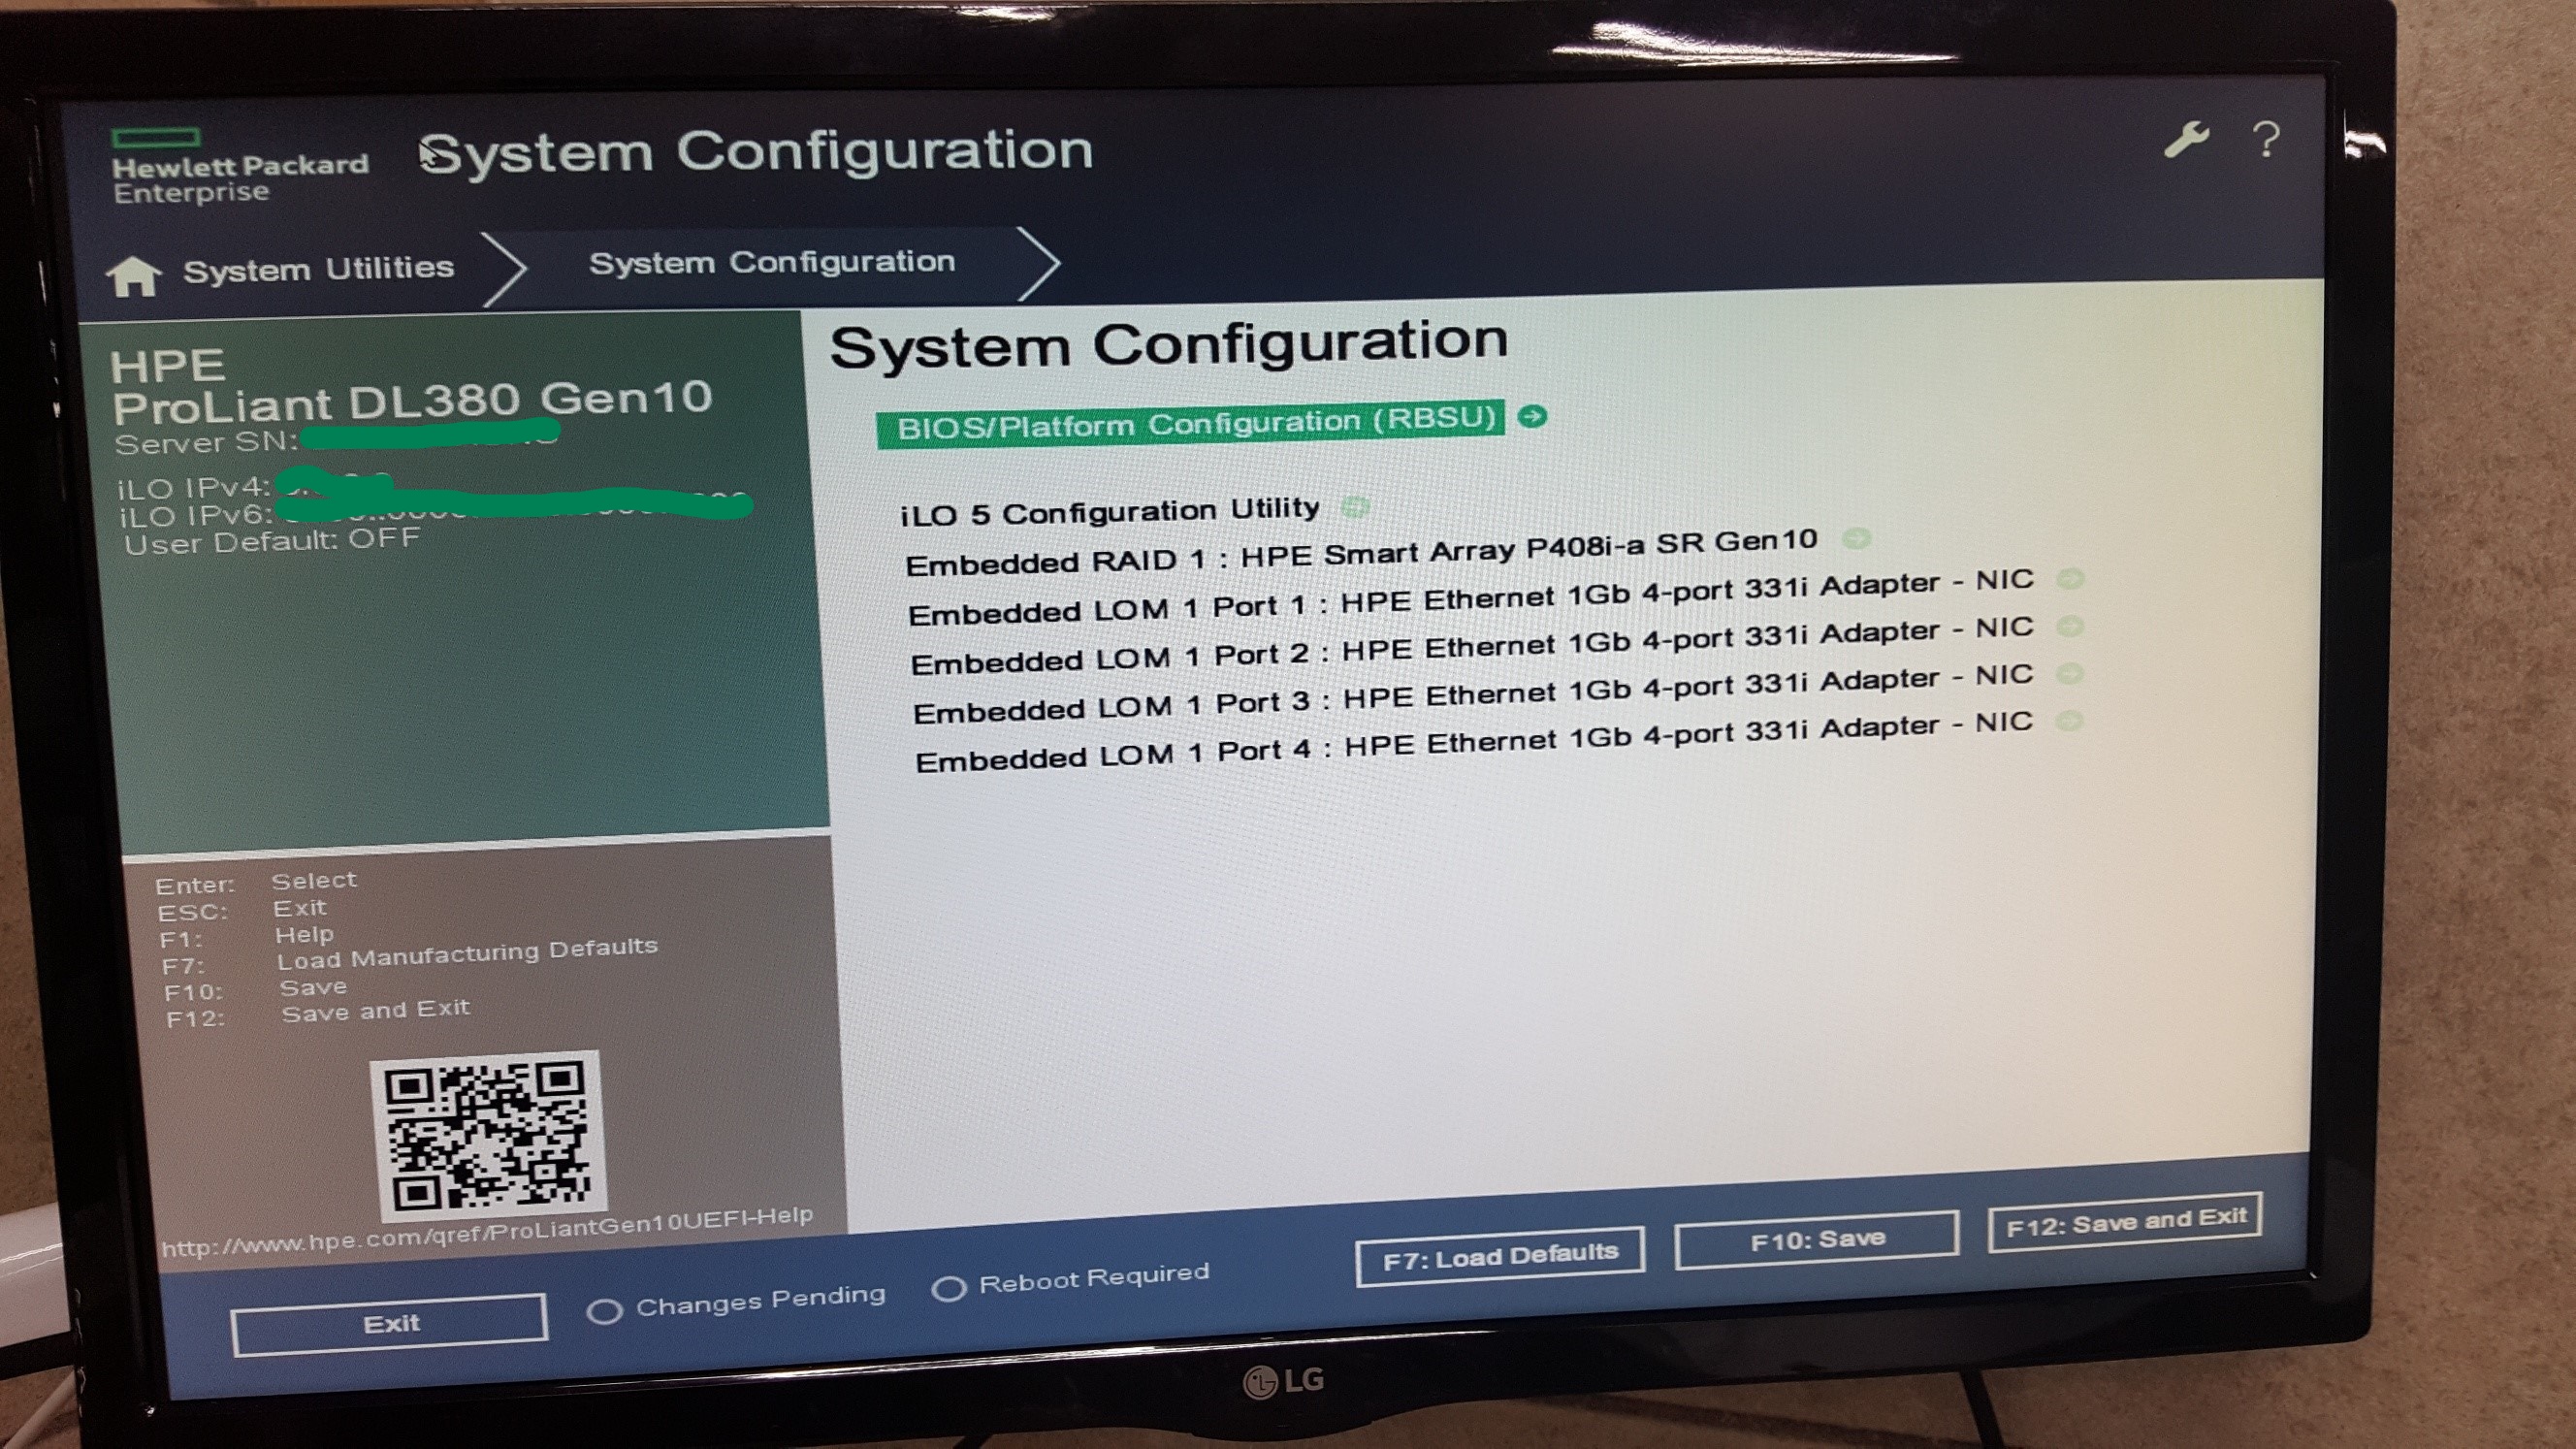Screen dimensions: 2576x1449
Task: Click arrow icon beside LOM 1 Port 1
Action: click(x=2070, y=579)
